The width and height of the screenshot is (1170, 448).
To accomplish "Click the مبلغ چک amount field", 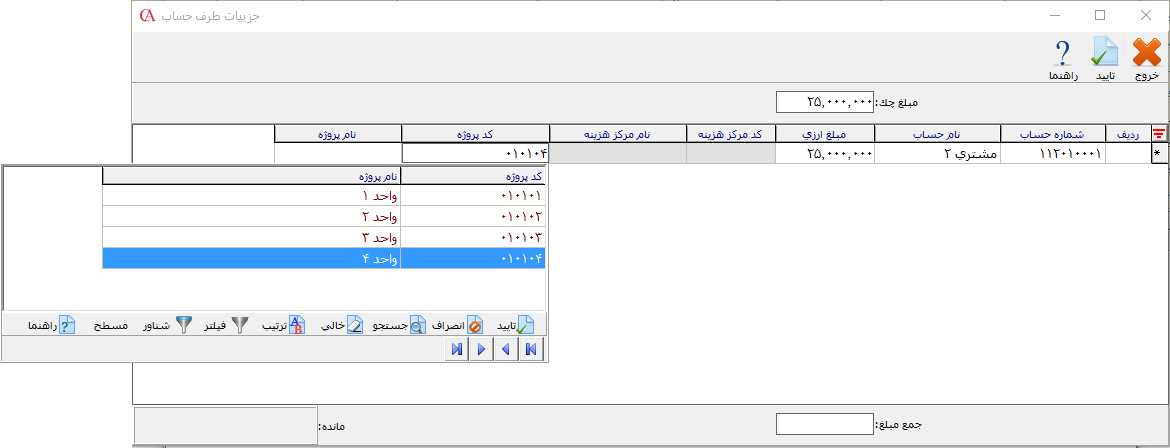I will tap(826, 102).
